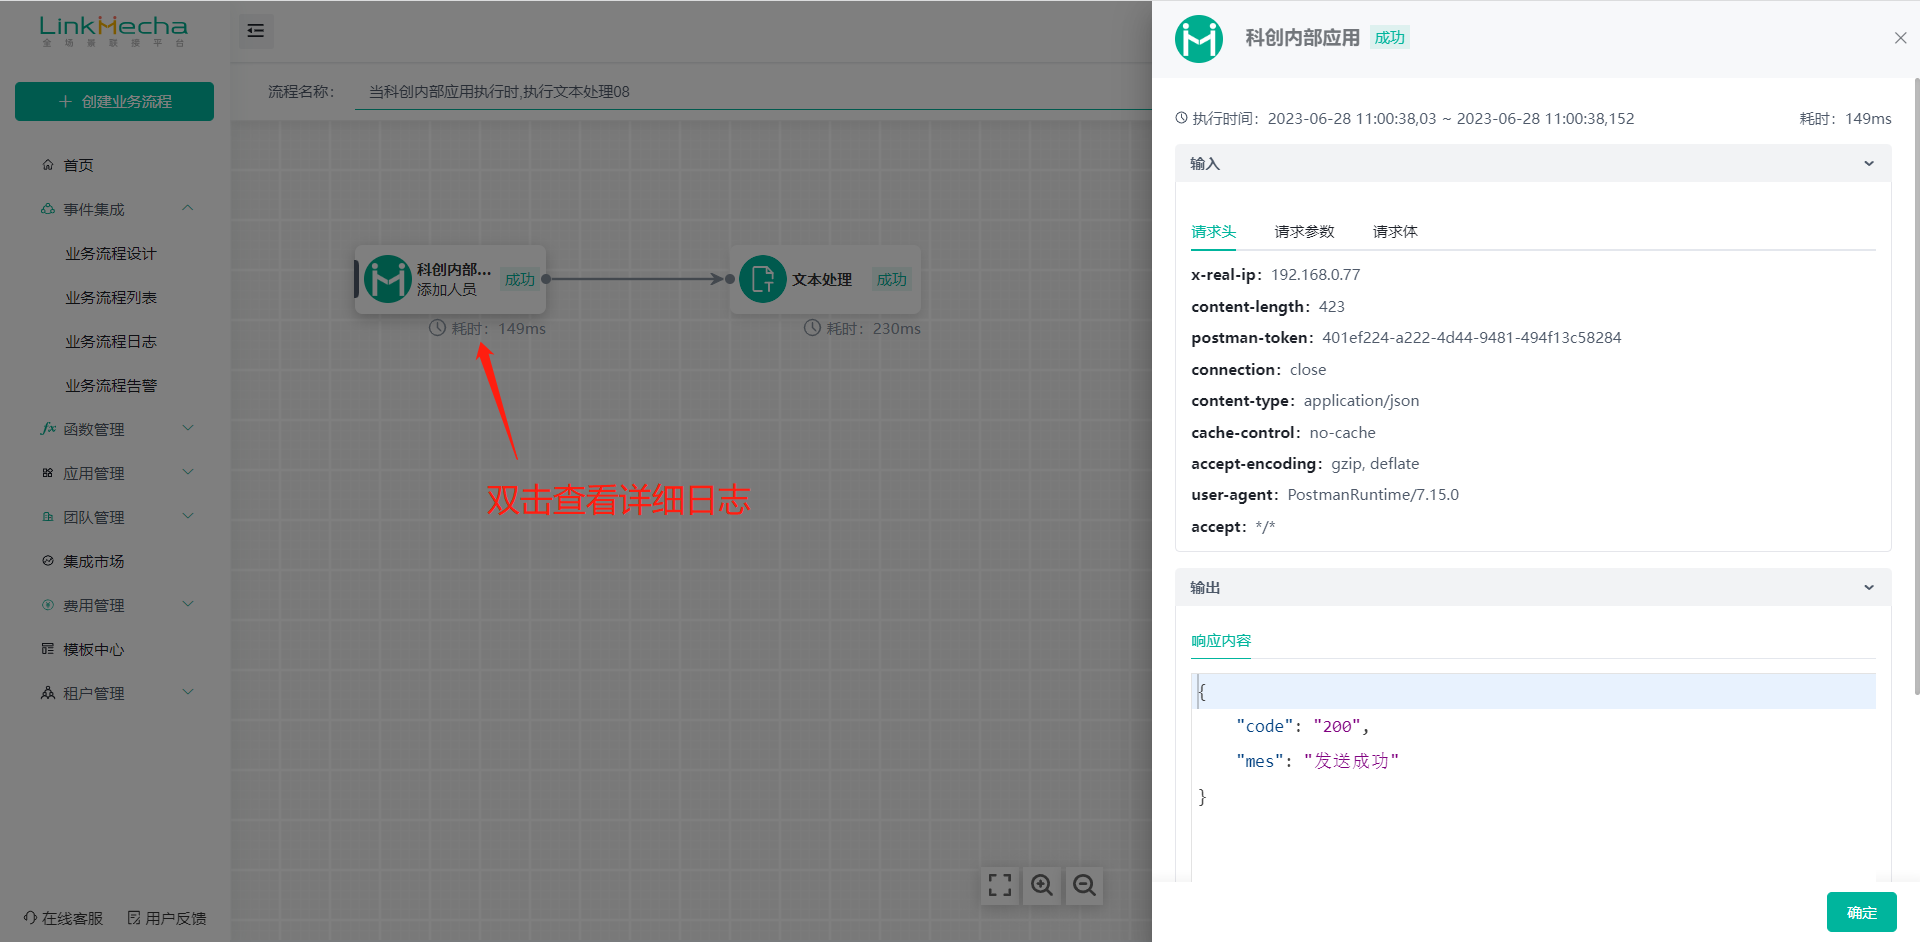The width and height of the screenshot is (1920, 942).
Task: Switch to the 请求头 tab
Action: tap(1213, 232)
